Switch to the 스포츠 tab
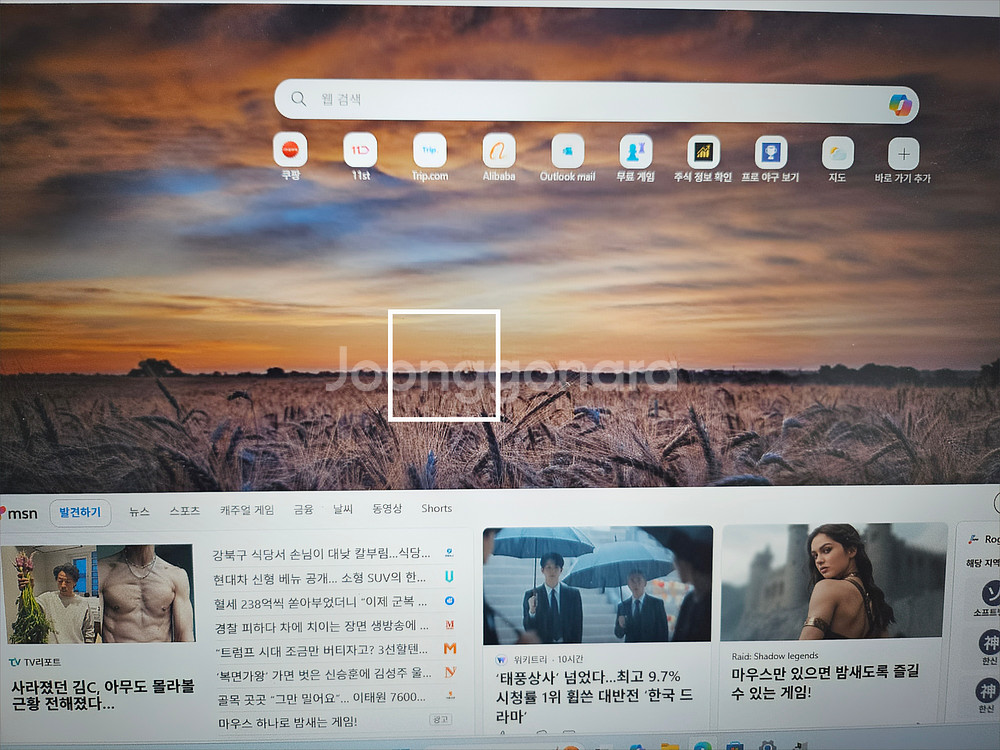 click(x=185, y=510)
